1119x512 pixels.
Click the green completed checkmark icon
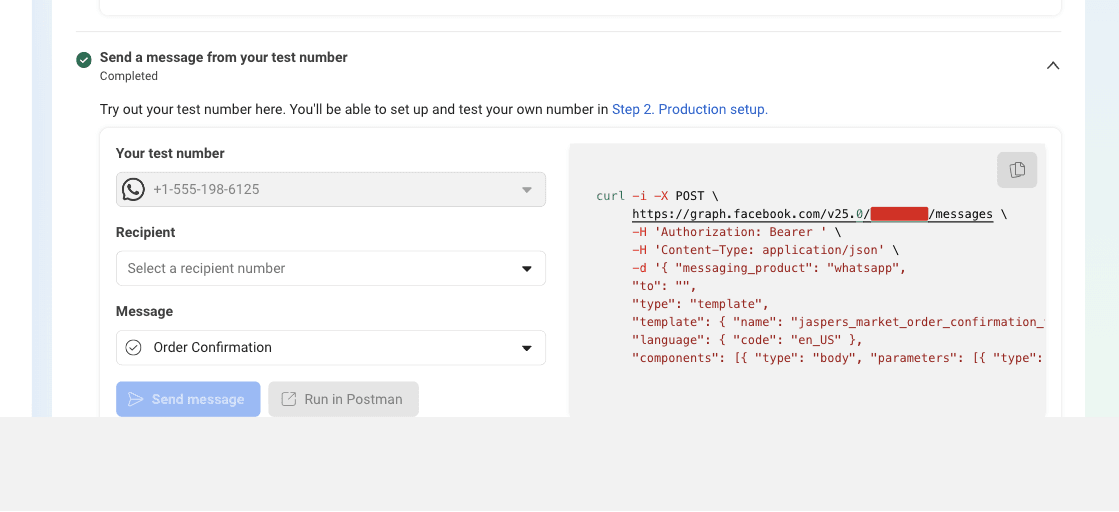(x=84, y=60)
